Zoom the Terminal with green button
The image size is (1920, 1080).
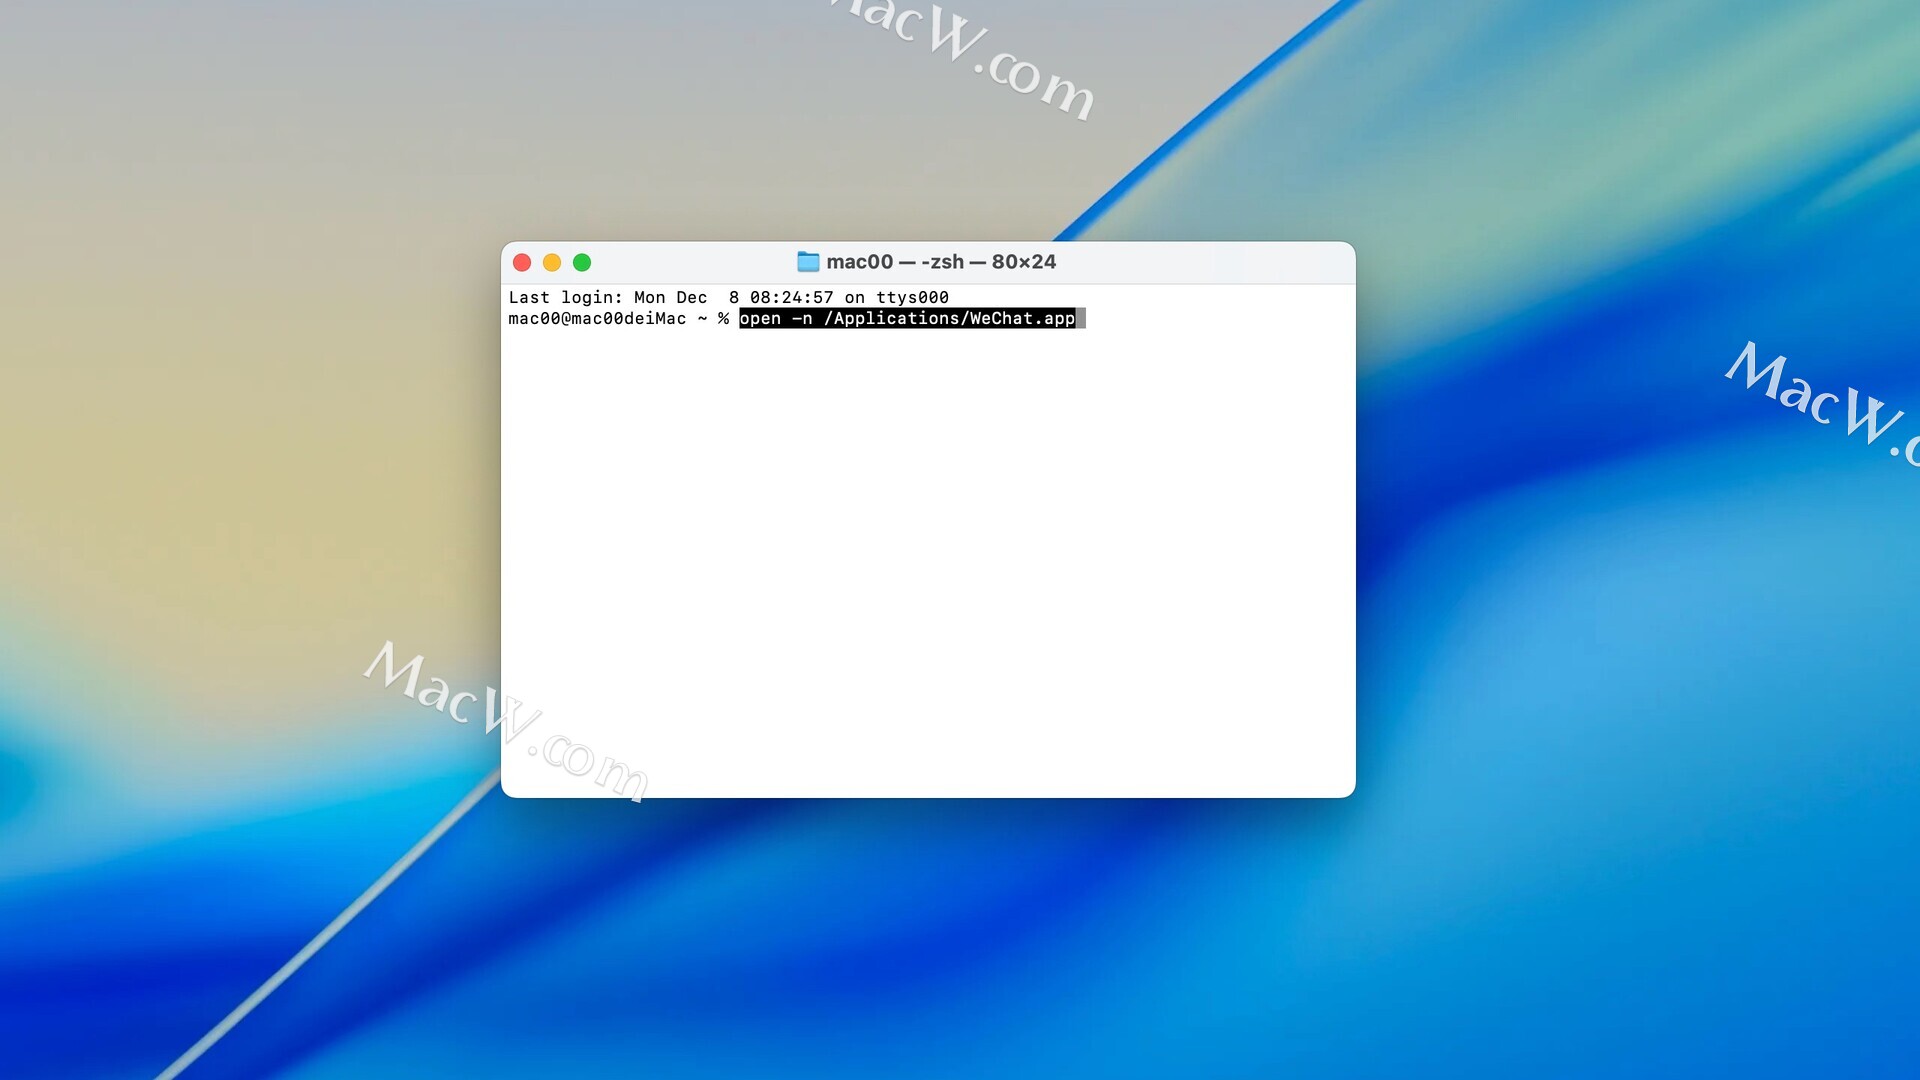[x=582, y=262]
